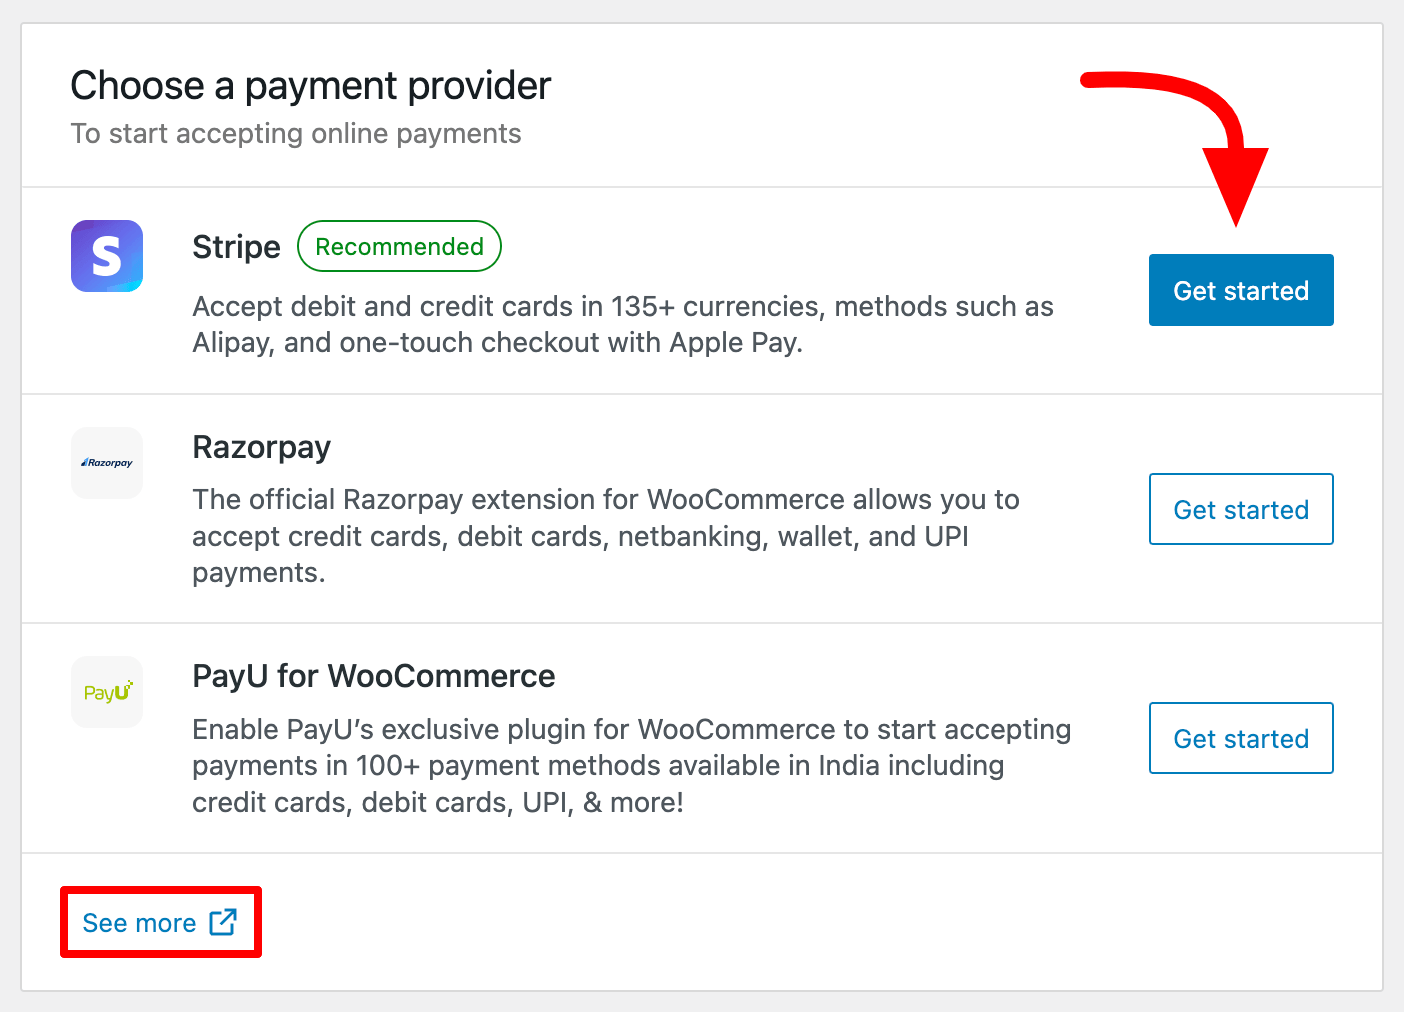Click Get started for Razorpay

tap(1240, 509)
